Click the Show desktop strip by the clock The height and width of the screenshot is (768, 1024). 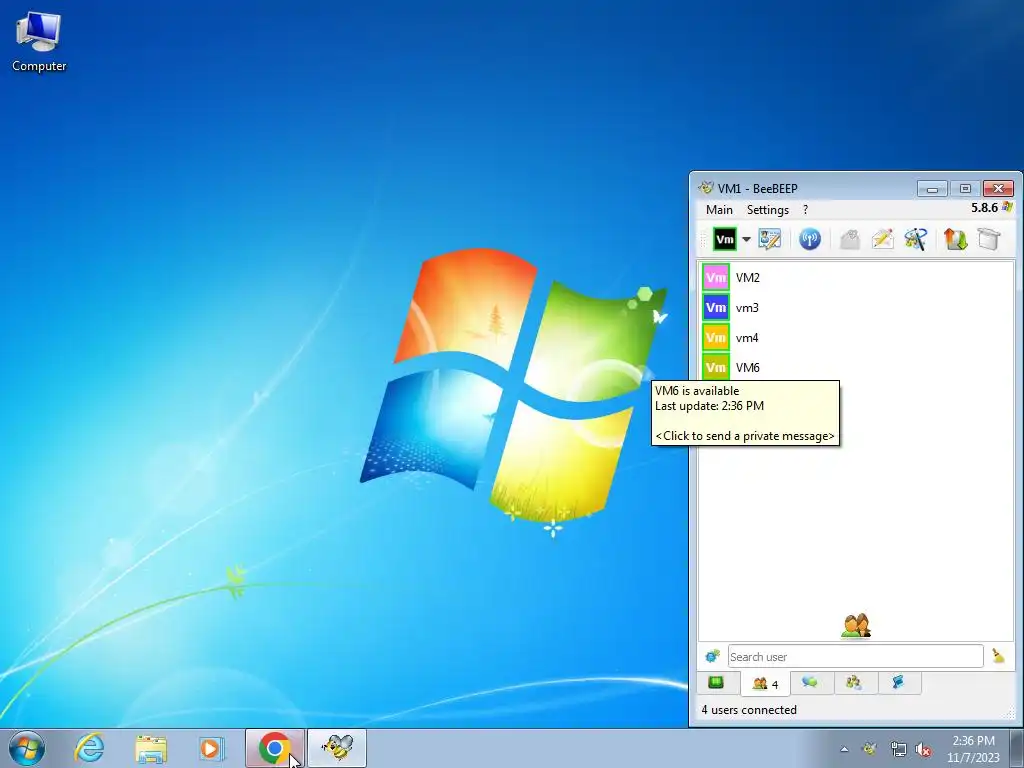click(x=1017, y=748)
